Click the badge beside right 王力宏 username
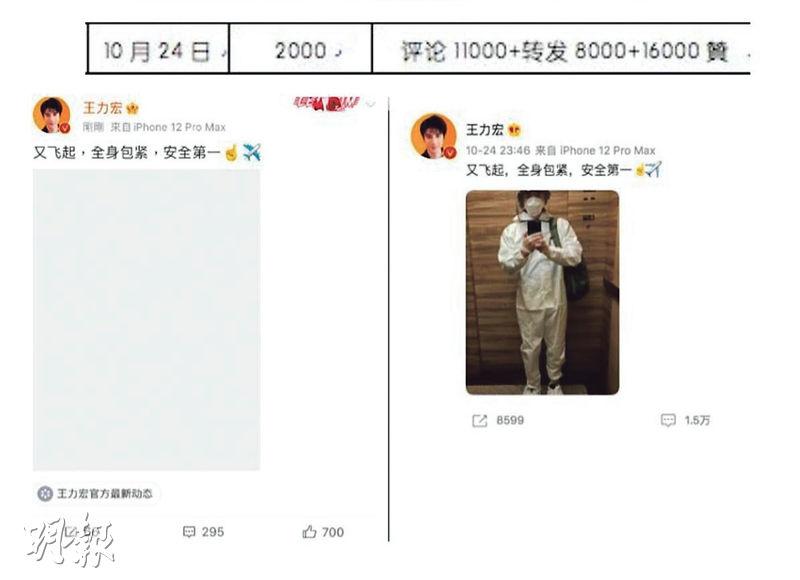Viewport: 800px width, 580px height. (x=514, y=130)
